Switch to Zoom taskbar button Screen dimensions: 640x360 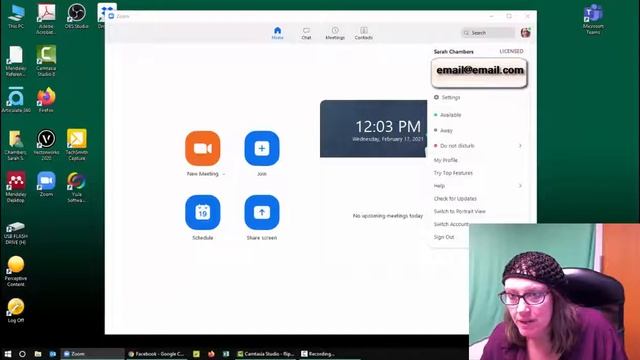coord(92,354)
